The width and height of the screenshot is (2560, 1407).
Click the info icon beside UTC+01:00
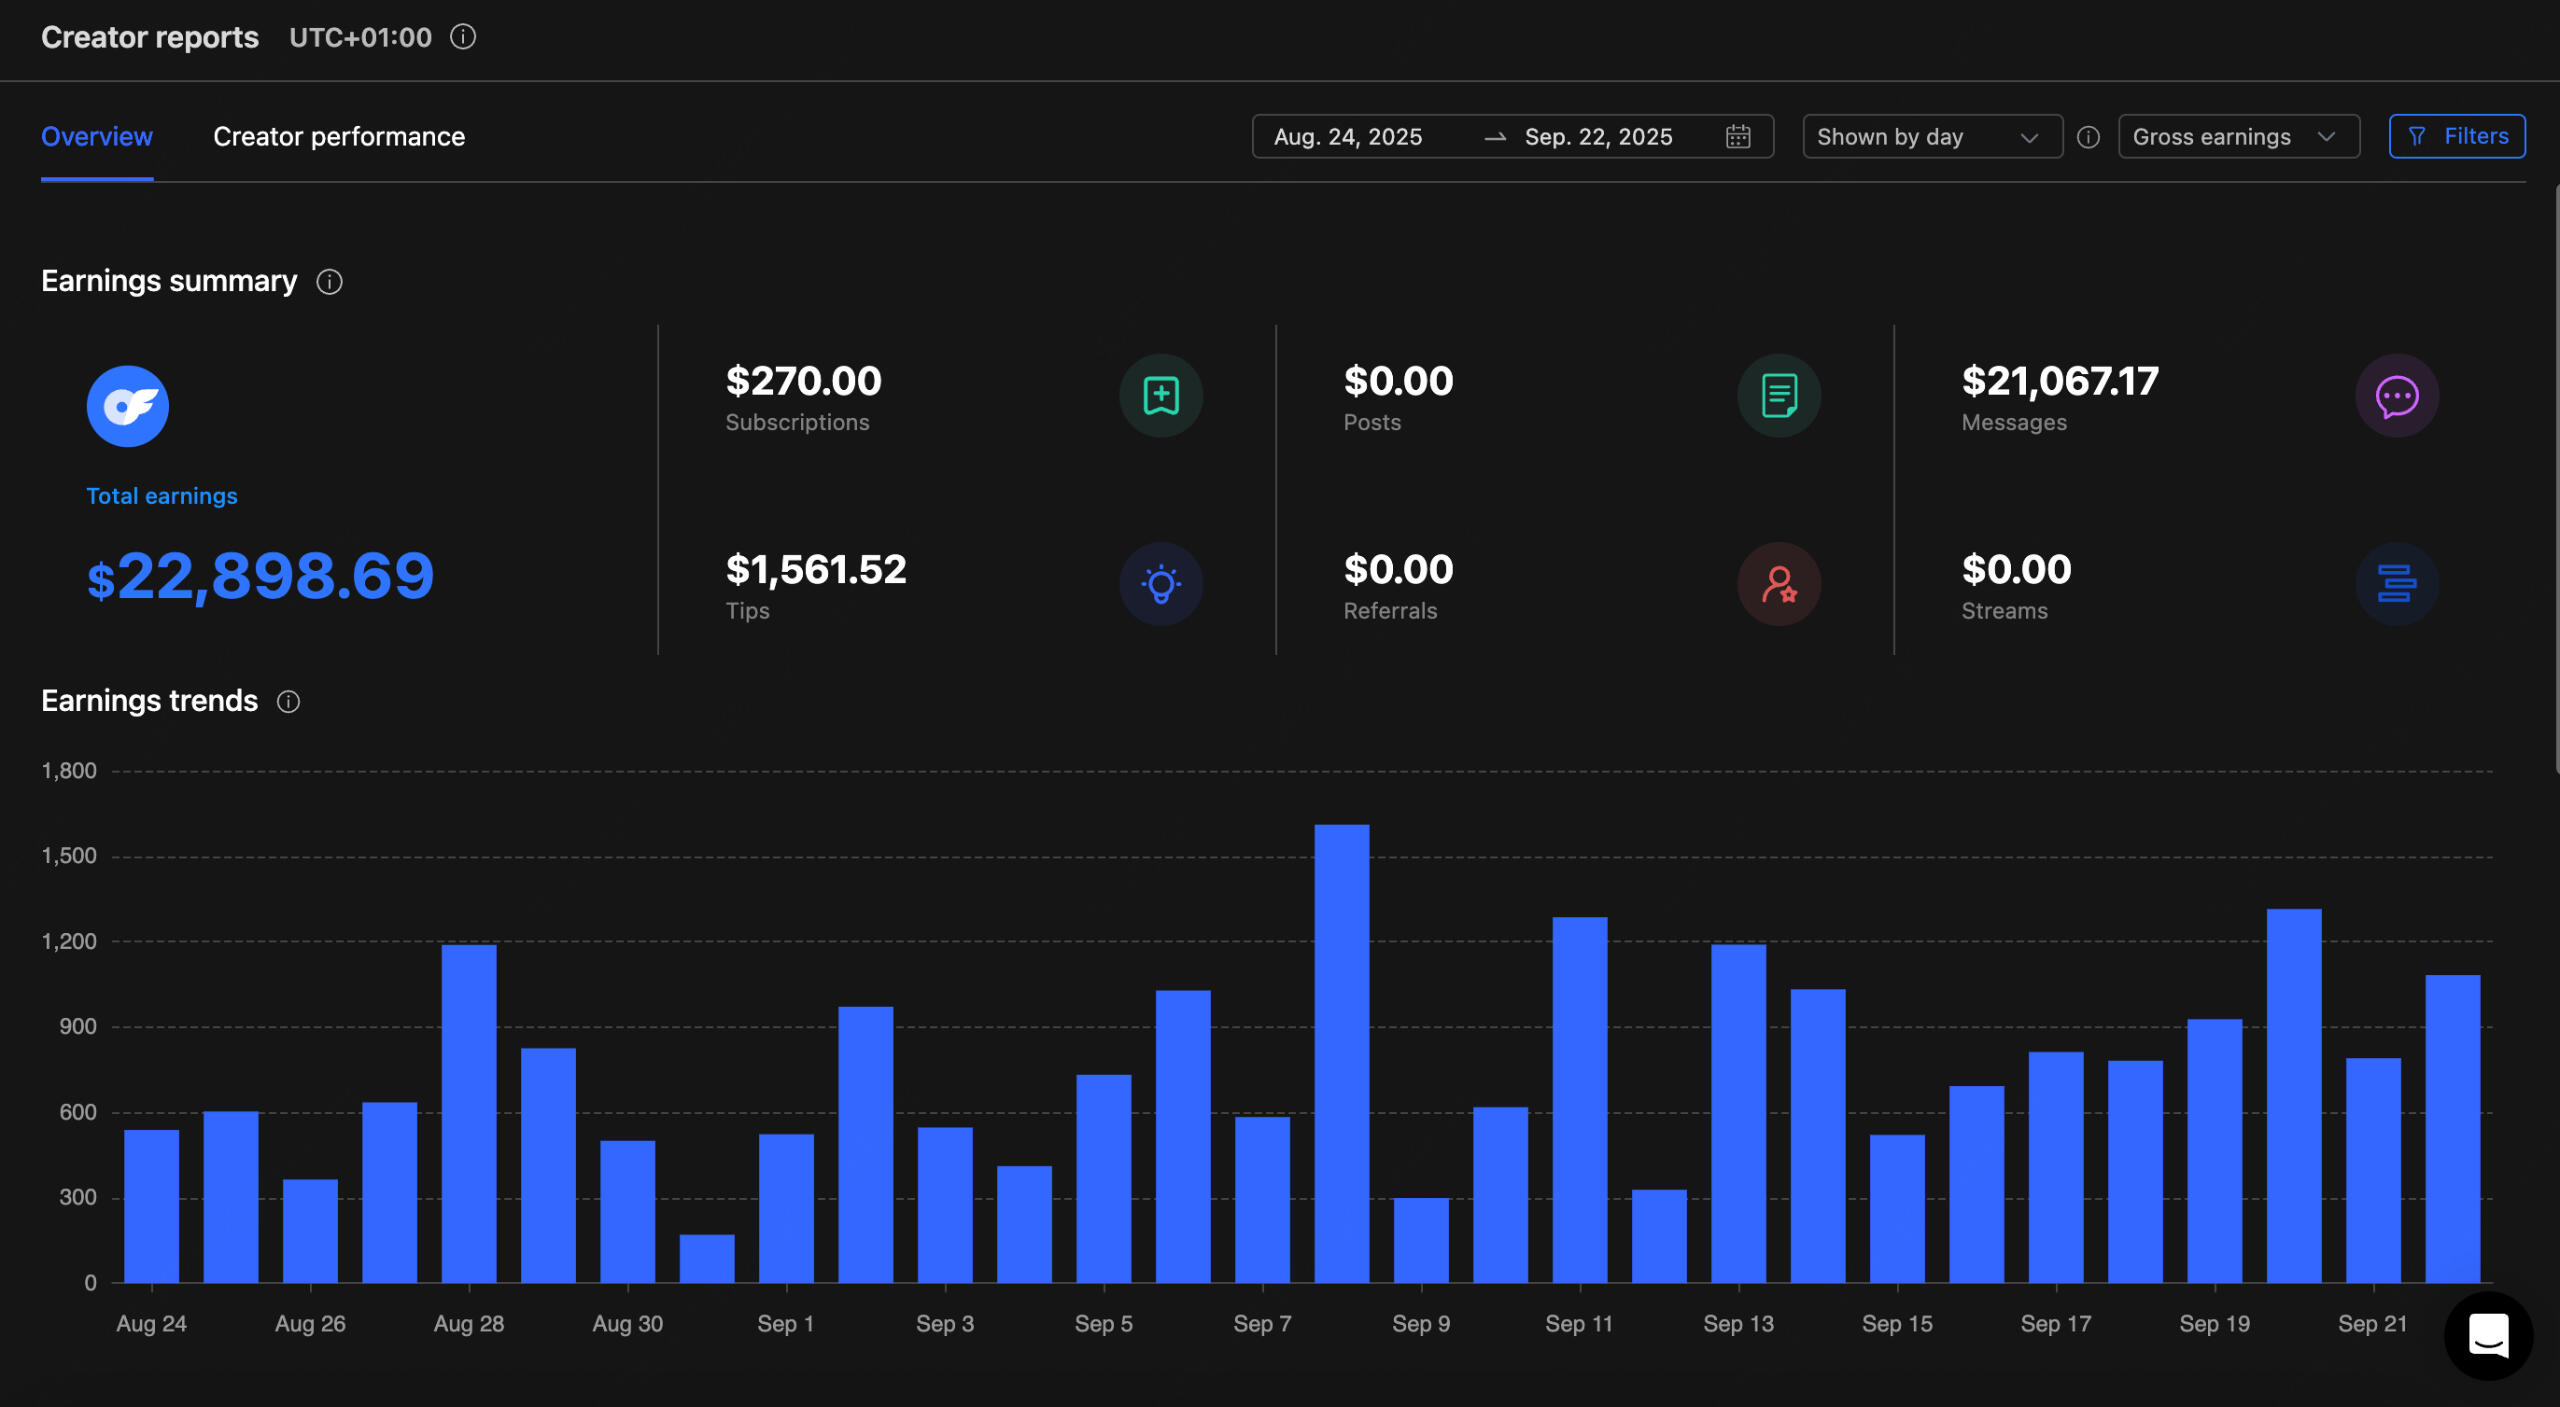click(x=463, y=37)
